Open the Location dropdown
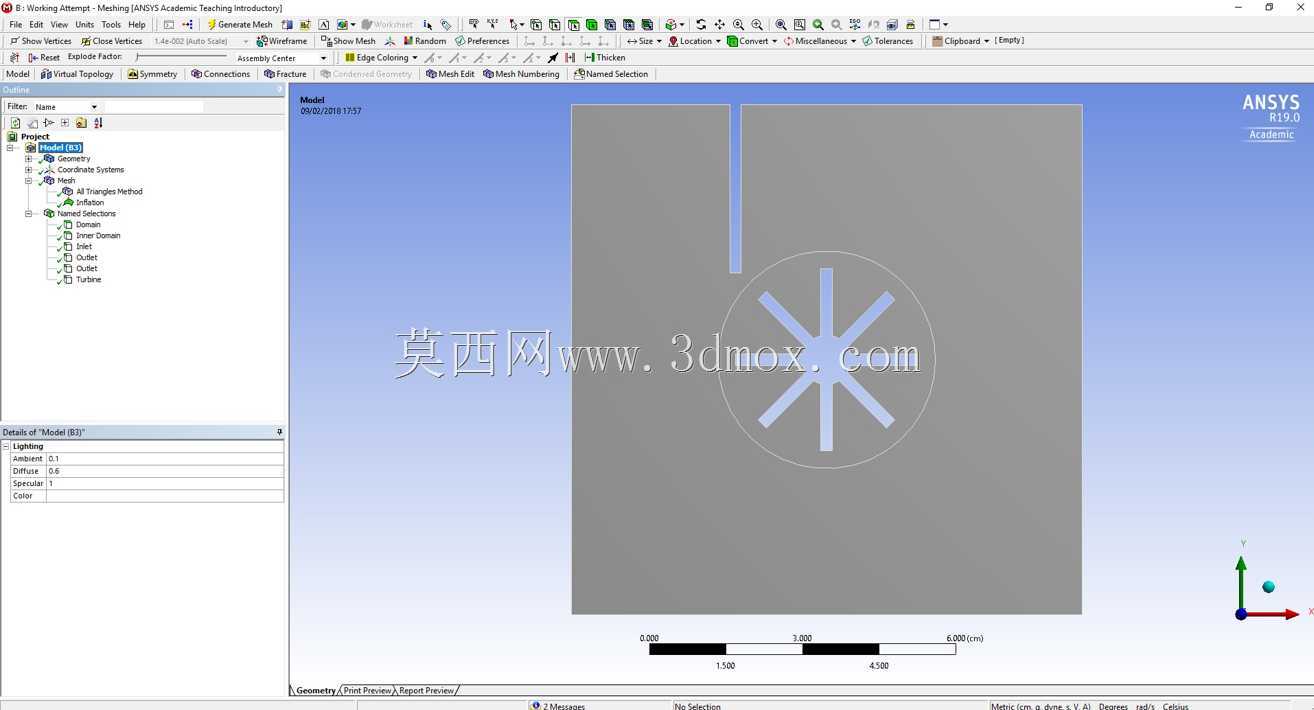This screenshot has height=710, width=1314. click(718, 41)
